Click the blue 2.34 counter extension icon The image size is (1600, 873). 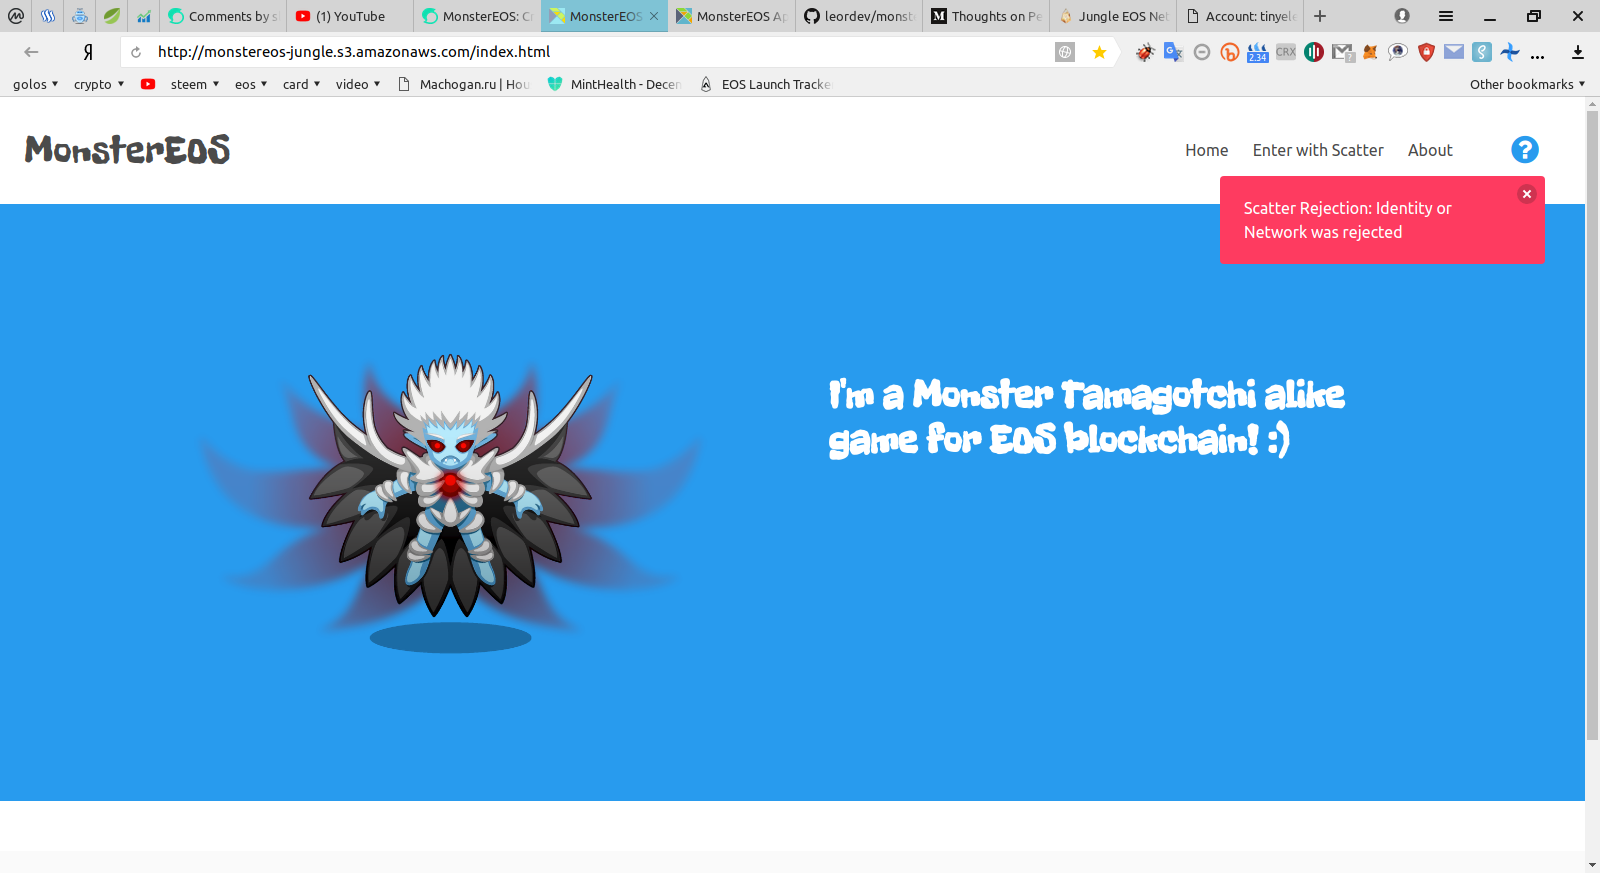coord(1258,52)
